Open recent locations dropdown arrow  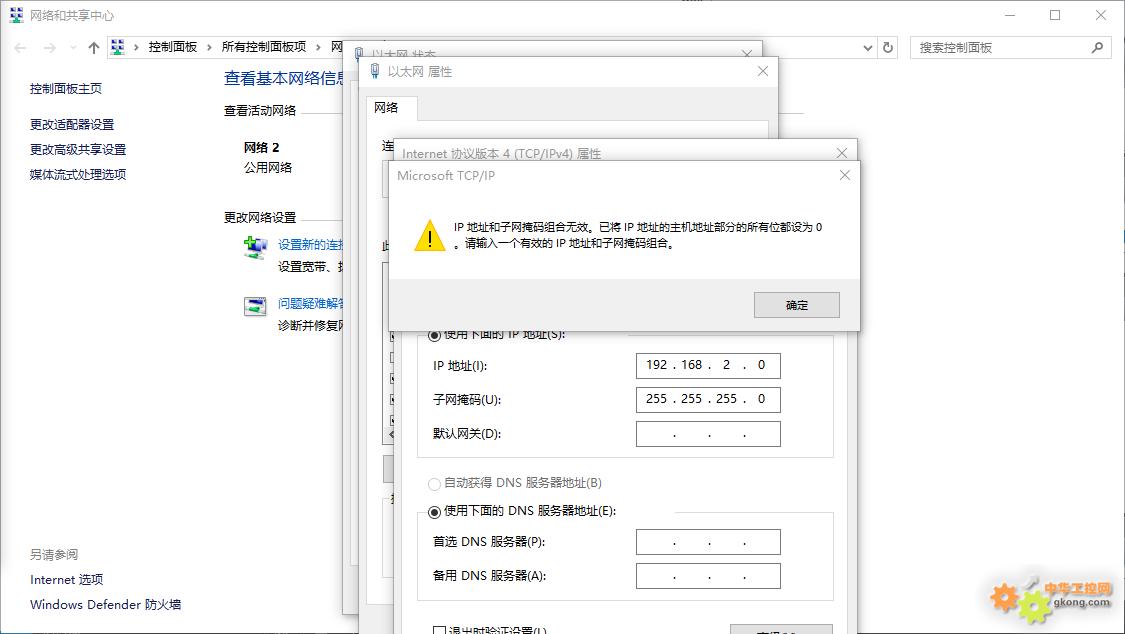[73, 48]
